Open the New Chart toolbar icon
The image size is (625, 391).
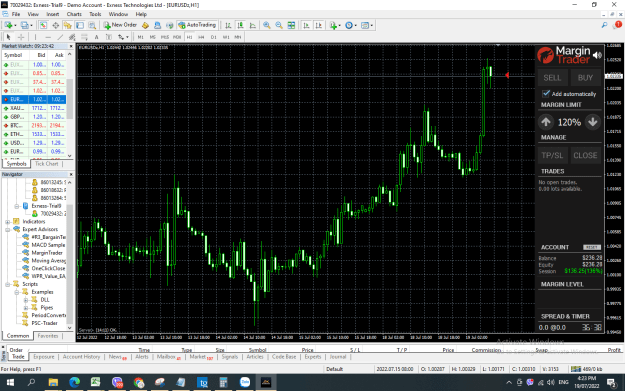pyautogui.click(x=8, y=25)
